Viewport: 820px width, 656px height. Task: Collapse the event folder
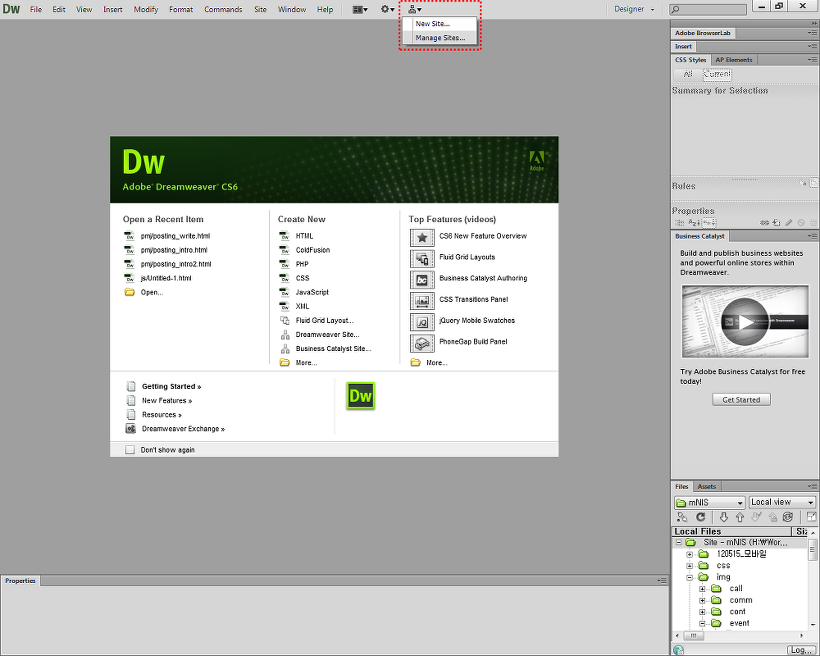[x=702, y=623]
